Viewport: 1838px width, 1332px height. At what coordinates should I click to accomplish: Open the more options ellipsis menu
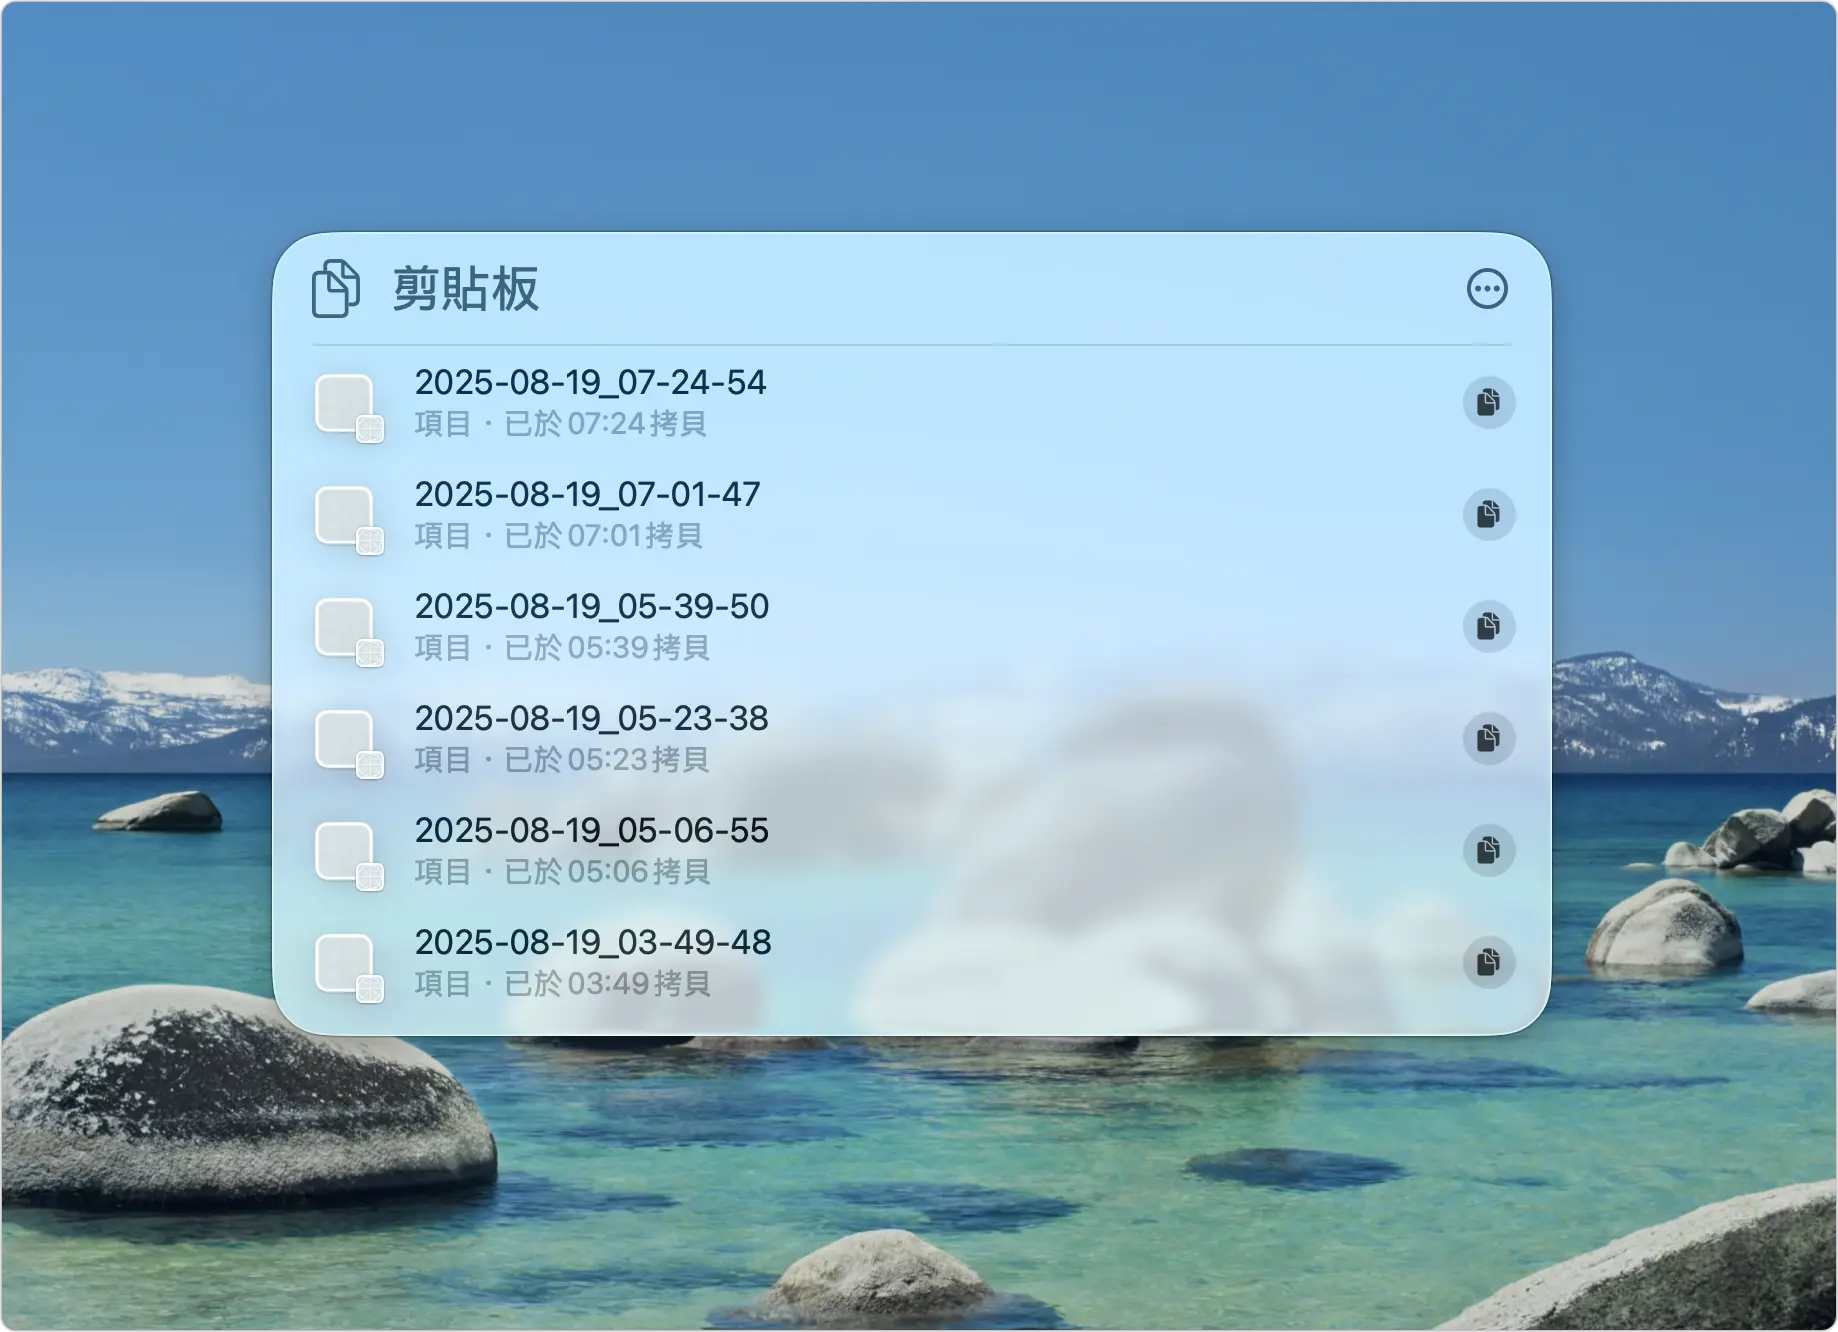[x=1487, y=289]
